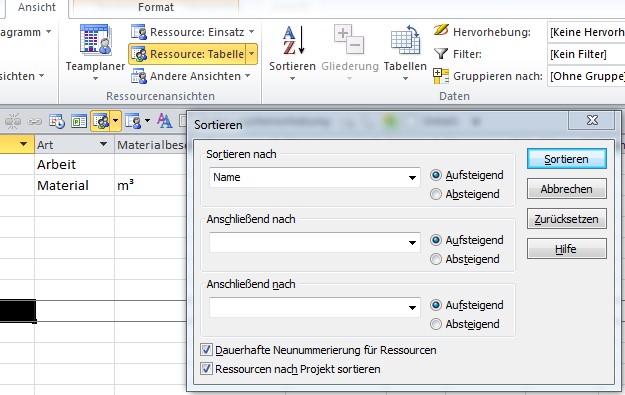Close the Sortieren dialog

[592, 120]
